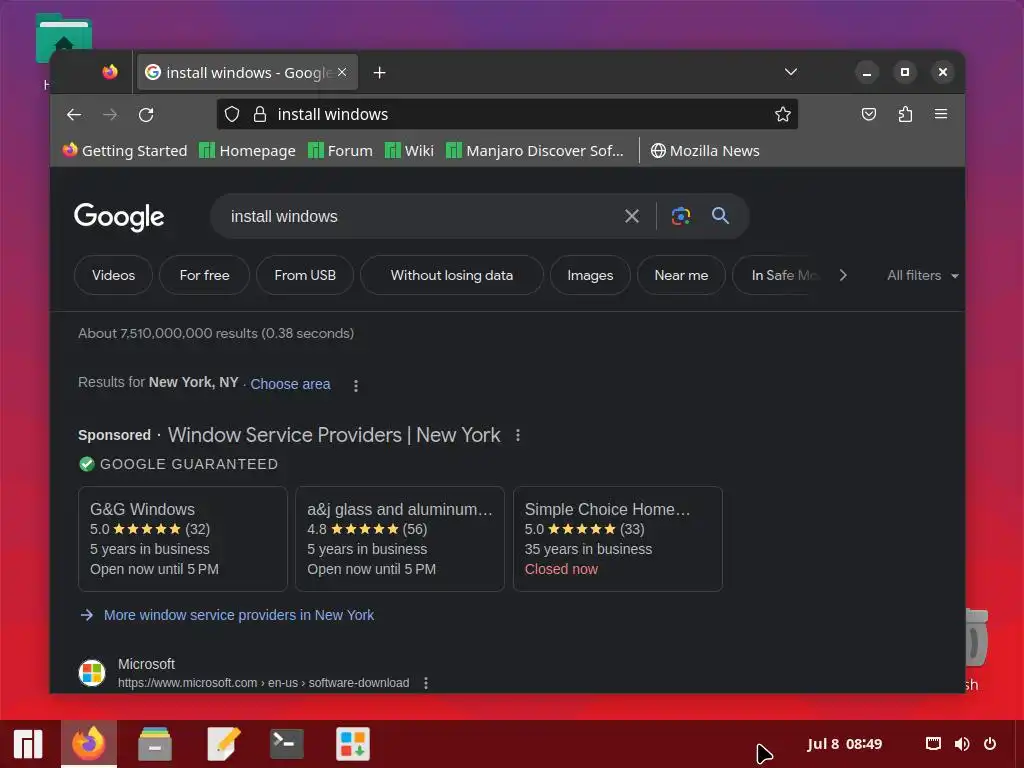Show more filter chips with right chevron

pyautogui.click(x=843, y=276)
